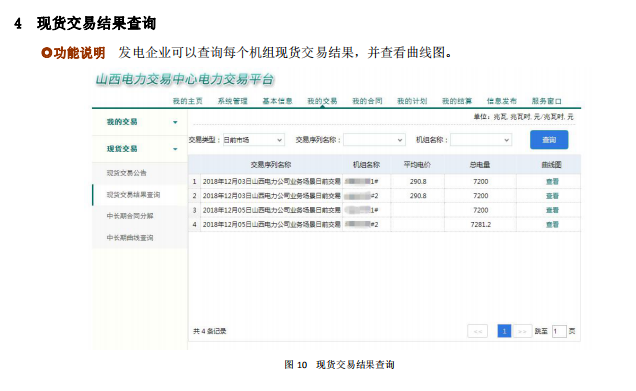
Task: Open 中长期合同分解 in the sidebar
Action: (130, 216)
